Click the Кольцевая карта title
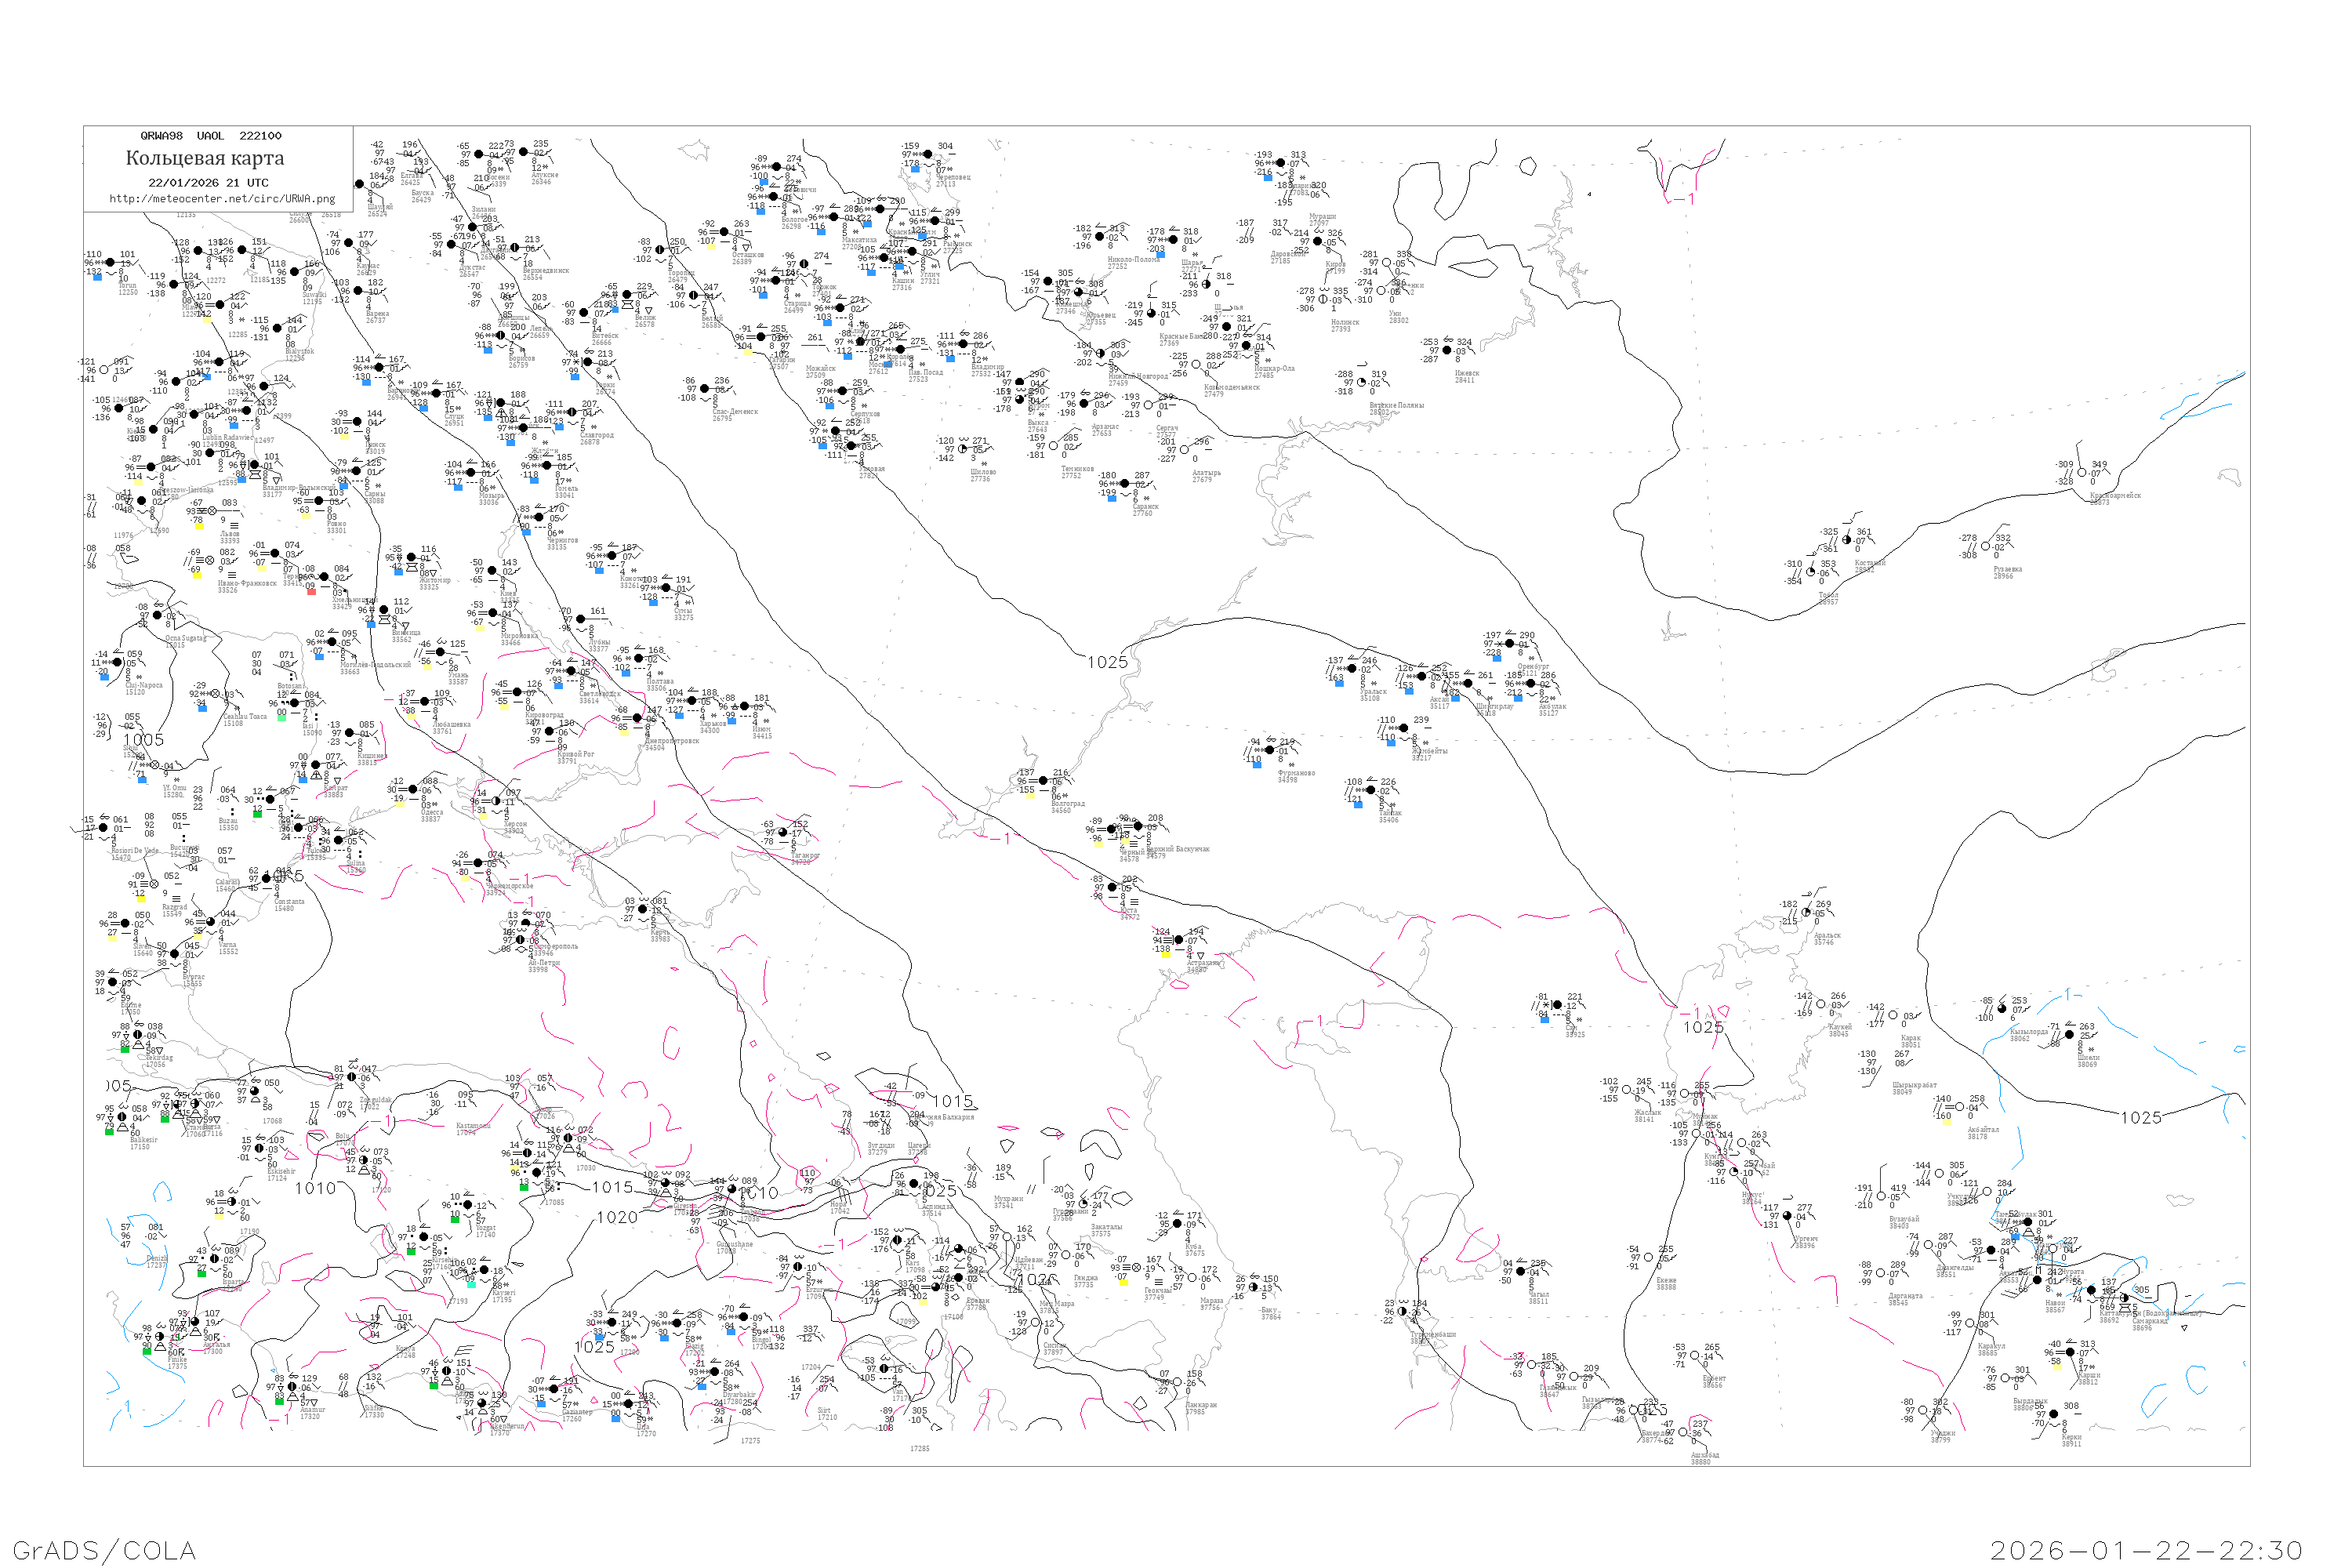The width and height of the screenshot is (2352, 1568). click(205, 158)
